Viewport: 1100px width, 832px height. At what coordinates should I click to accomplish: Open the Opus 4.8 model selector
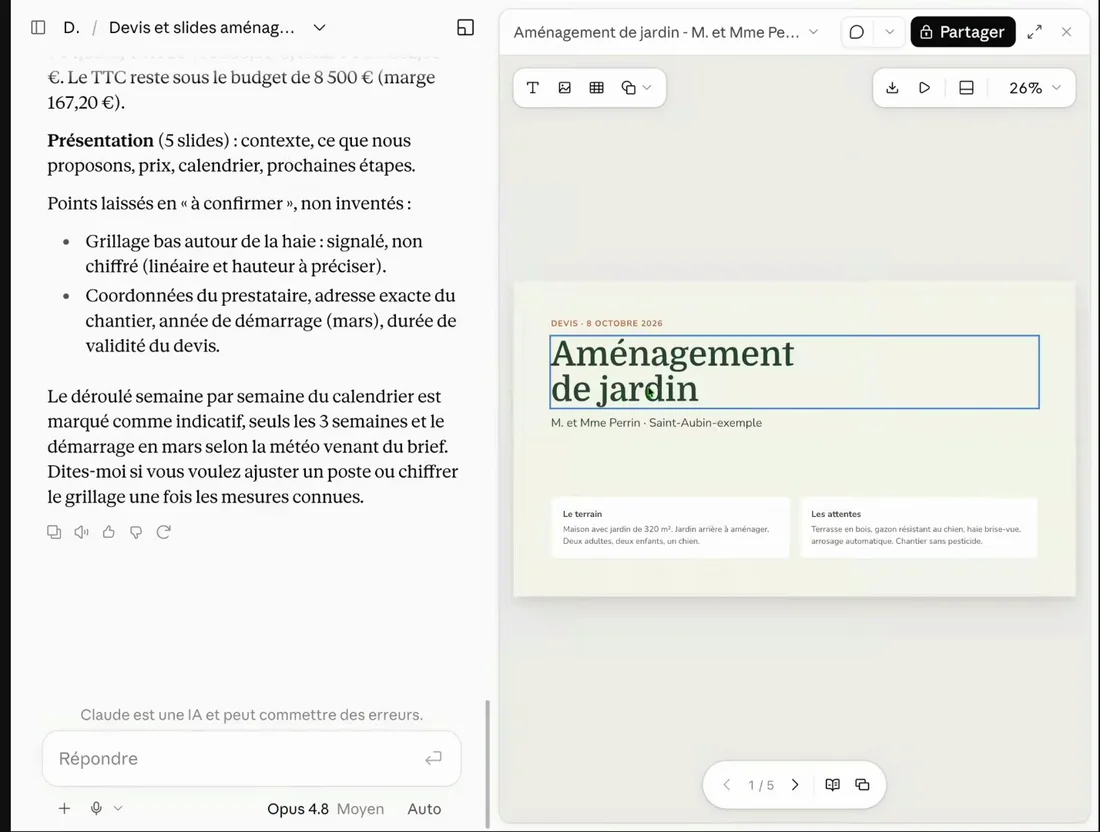click(297, 809)
